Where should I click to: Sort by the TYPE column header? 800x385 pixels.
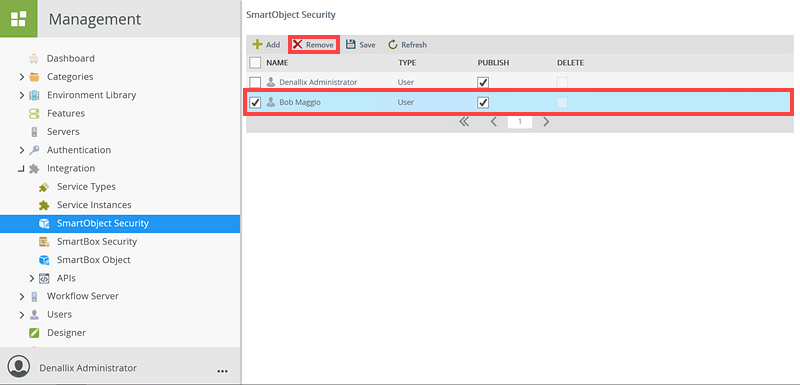point(407,63)
